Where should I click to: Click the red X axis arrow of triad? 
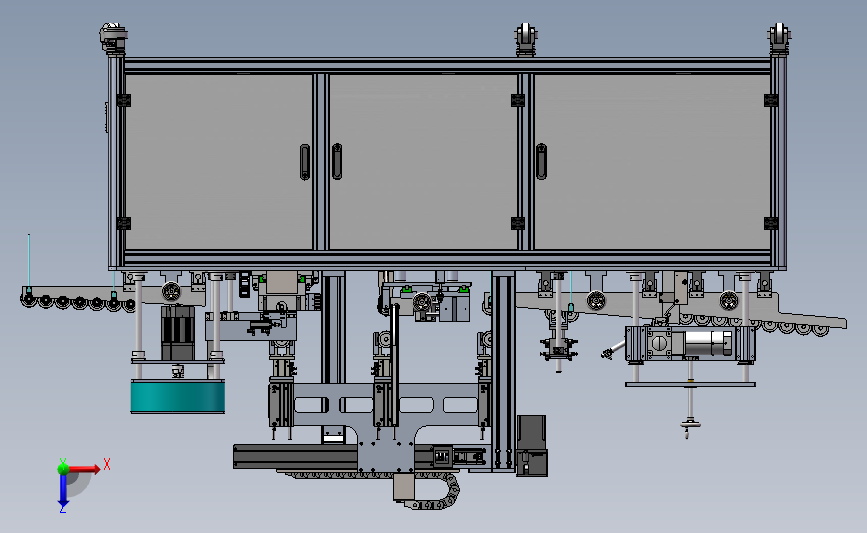click(x=83, y=469)
